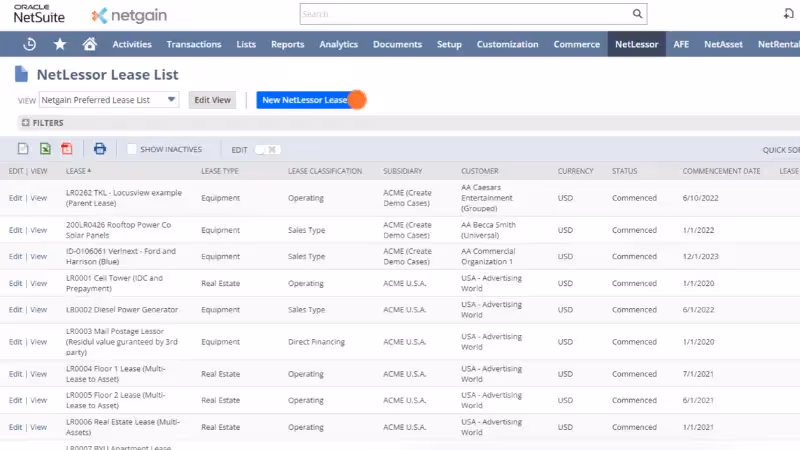The height and width of the screenshot is (450, 800).
Task: Open the Analytics menu
Action: [339, 44]
